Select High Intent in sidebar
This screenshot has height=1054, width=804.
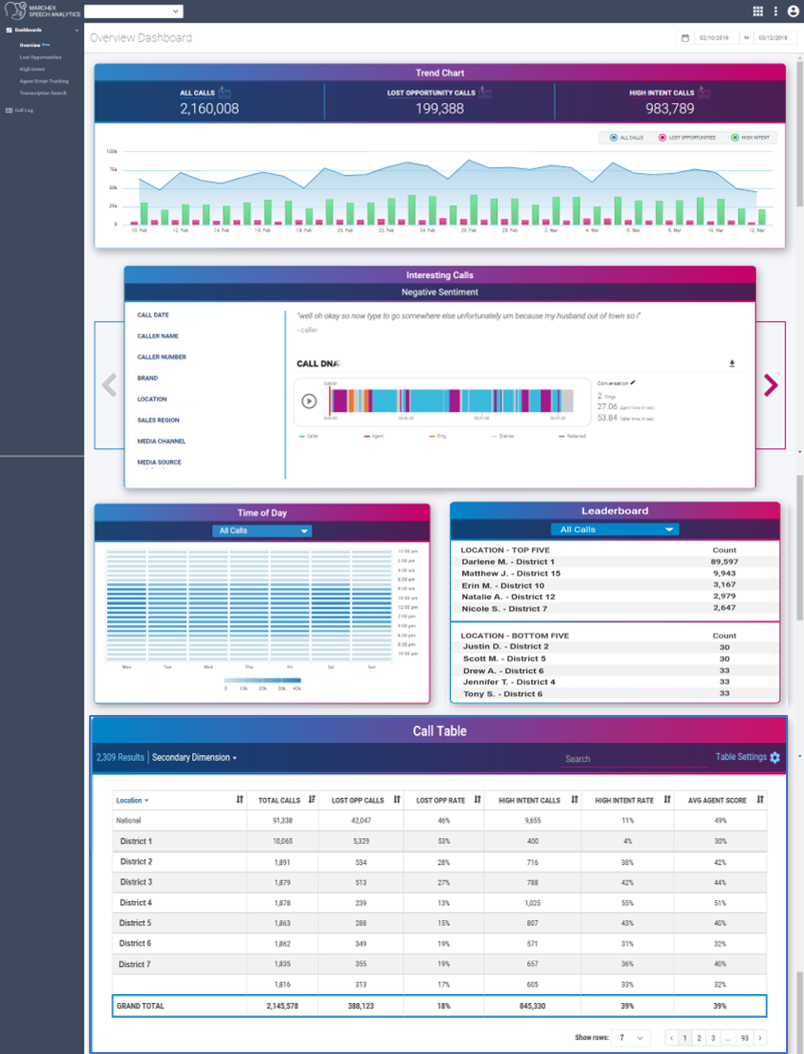click(x=32, y=69)
